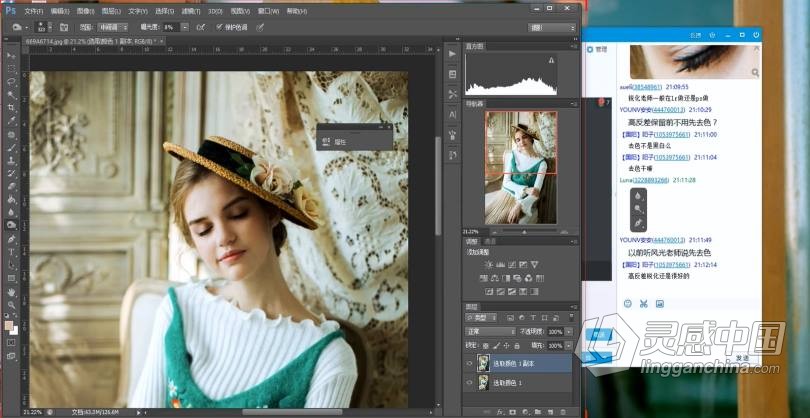Toggle lock all padlock
Screen dimensions: 810x418
point(517,345)
